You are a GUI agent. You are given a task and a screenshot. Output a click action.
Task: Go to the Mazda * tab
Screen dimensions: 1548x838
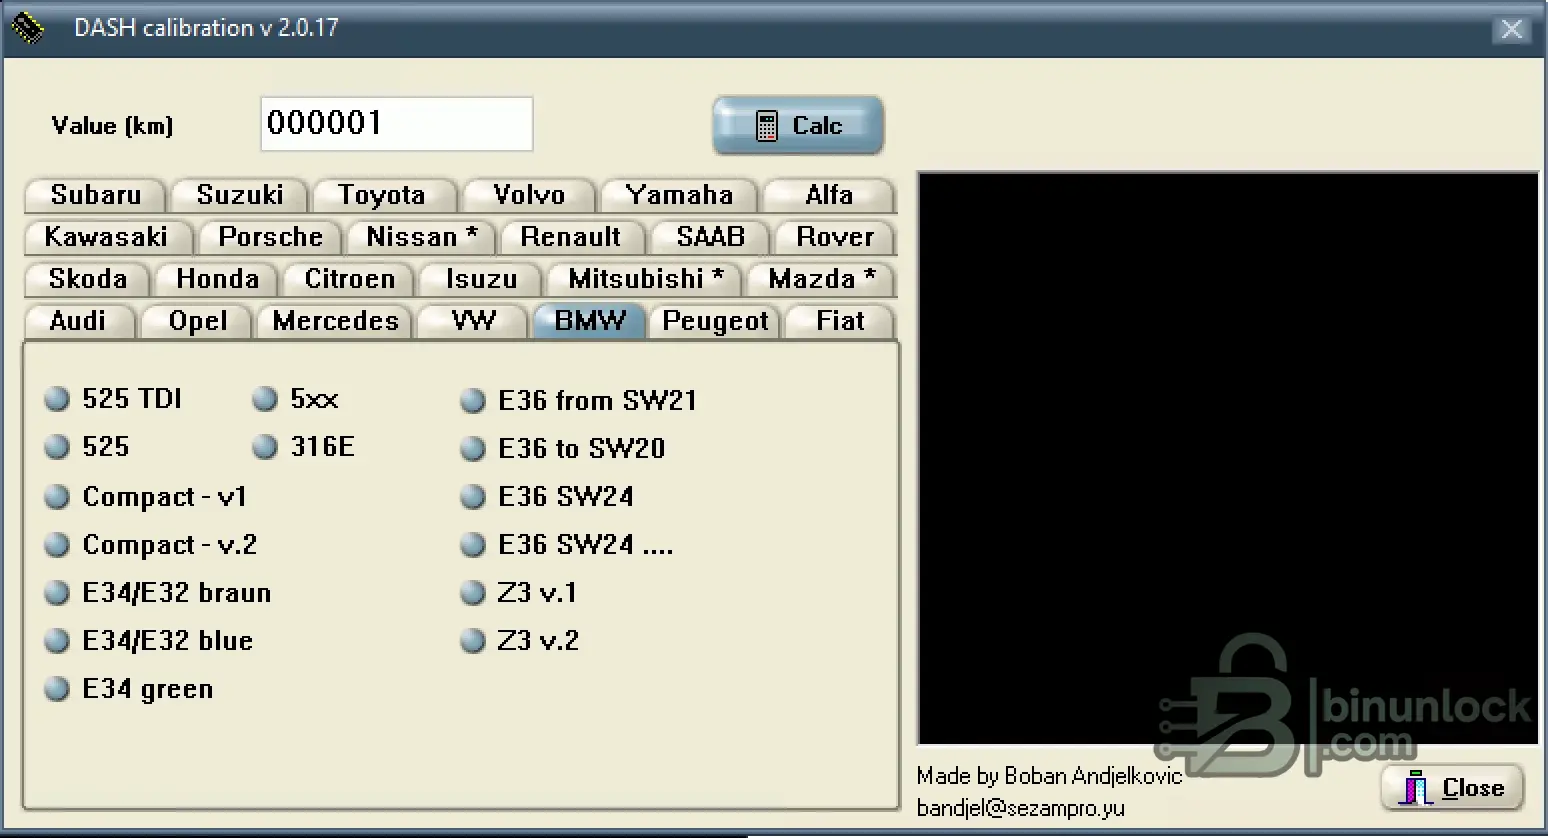[821, 279]
